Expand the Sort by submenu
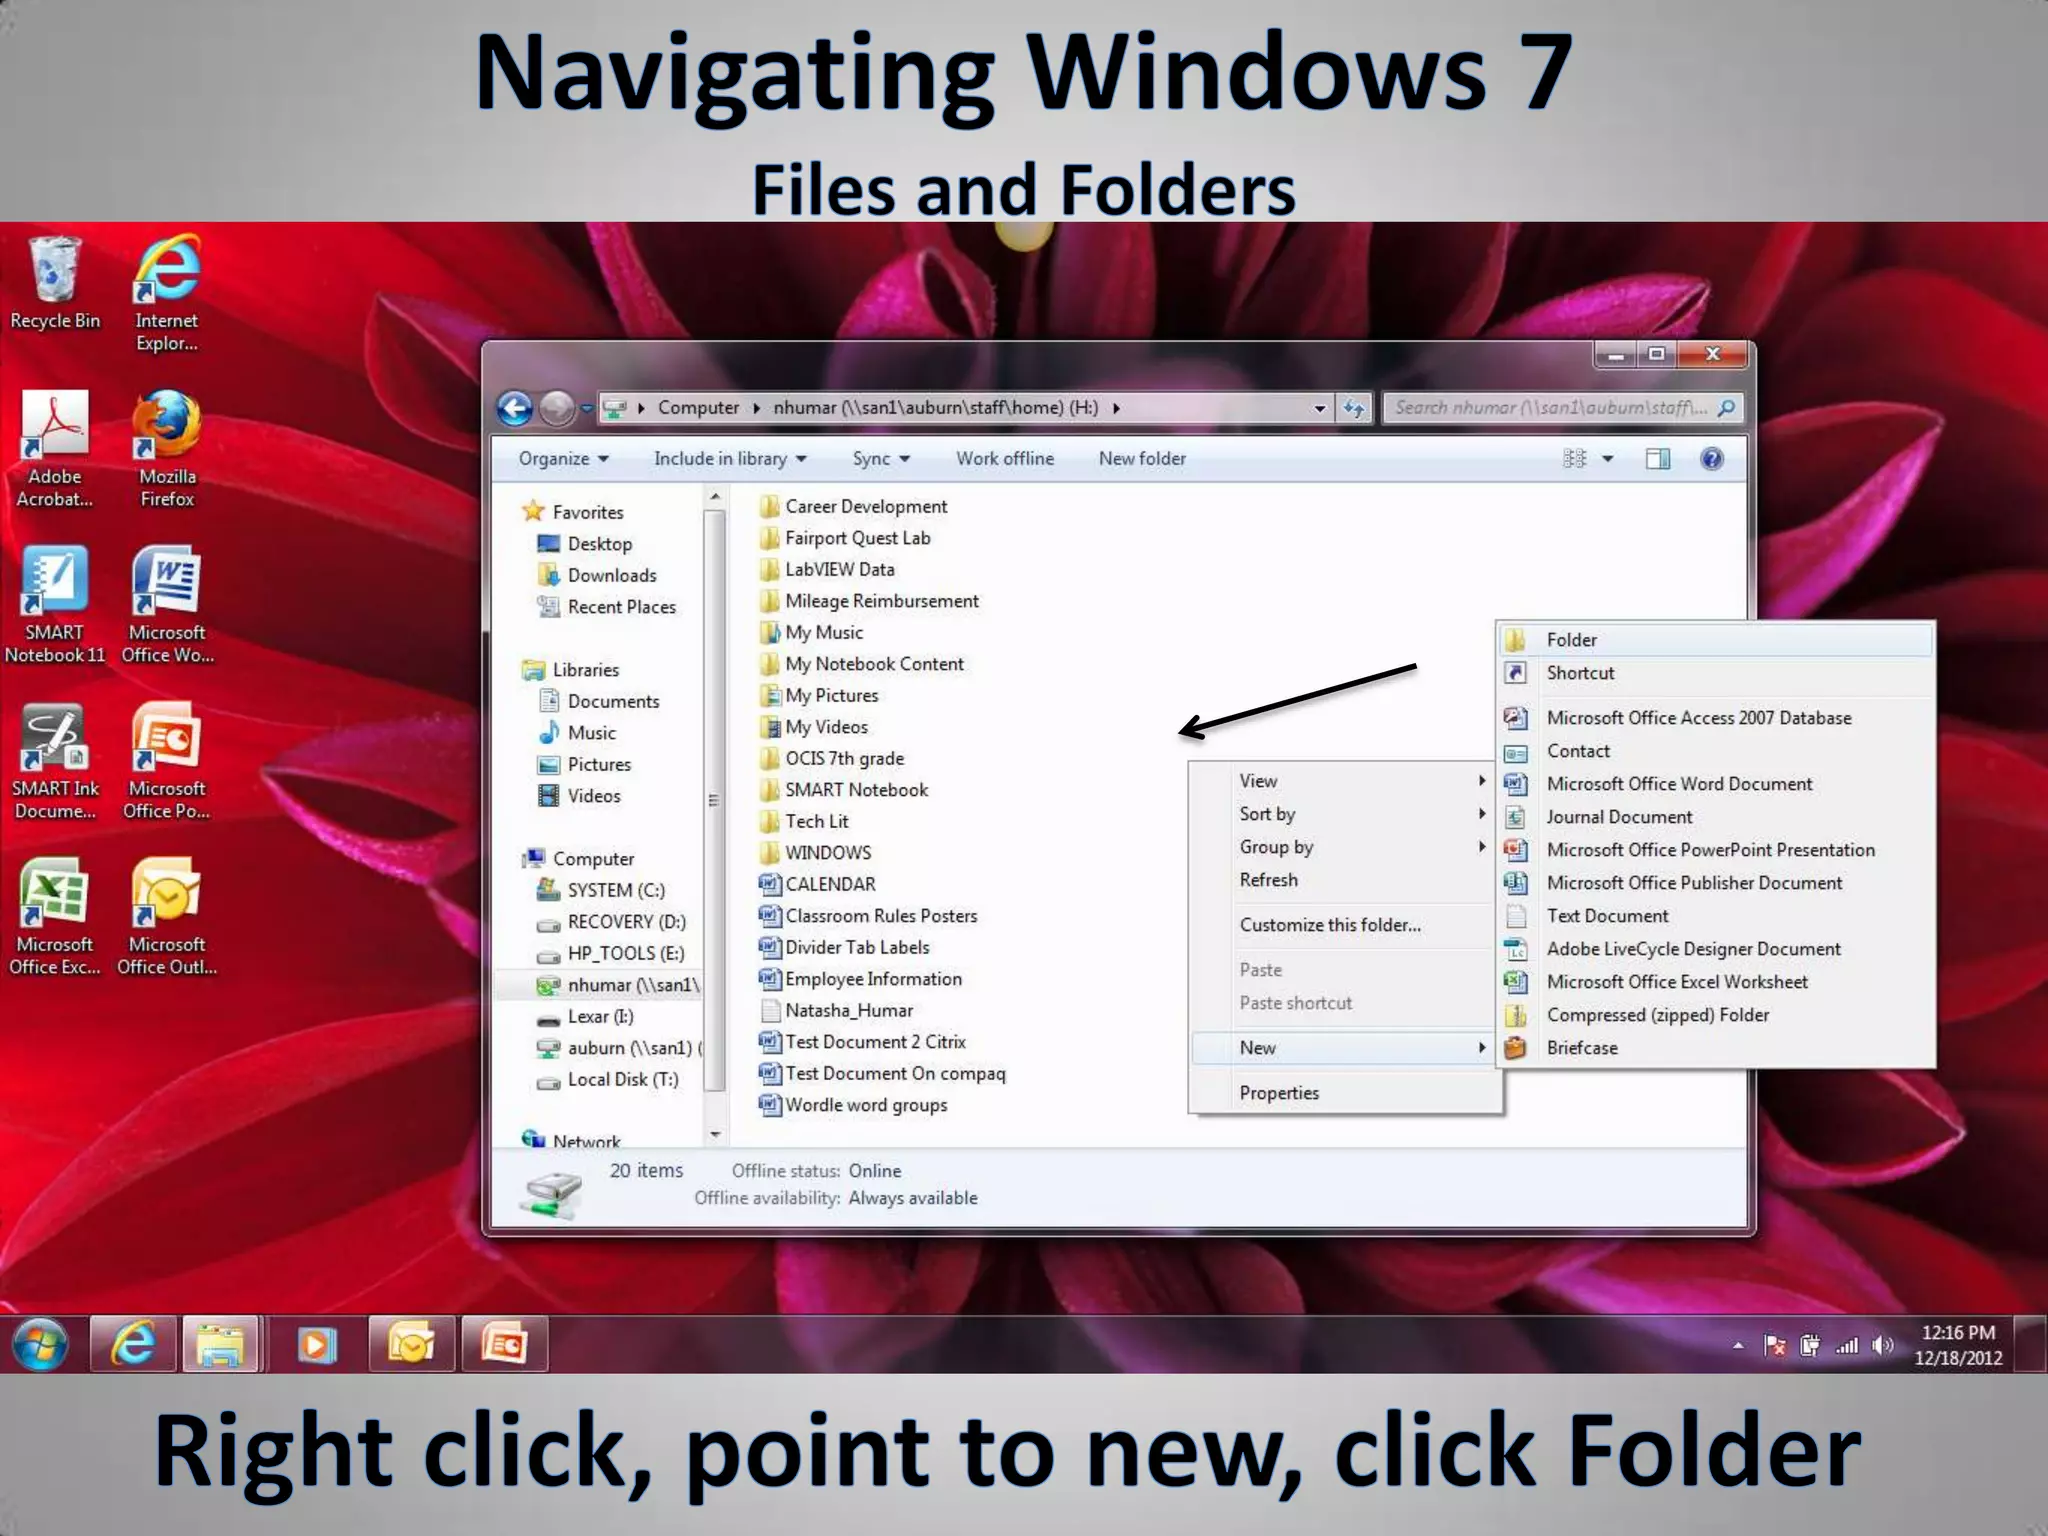The image size is (2048, 1536). [x=1267, y=814]
